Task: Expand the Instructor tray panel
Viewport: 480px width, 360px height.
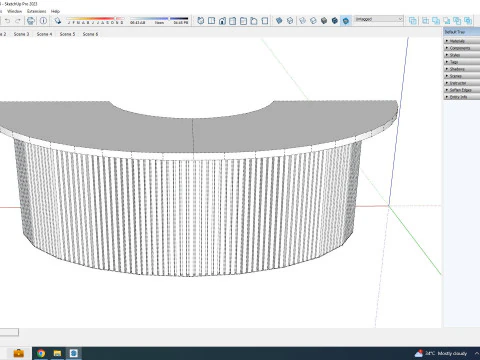Action: [x=462, y=83]
